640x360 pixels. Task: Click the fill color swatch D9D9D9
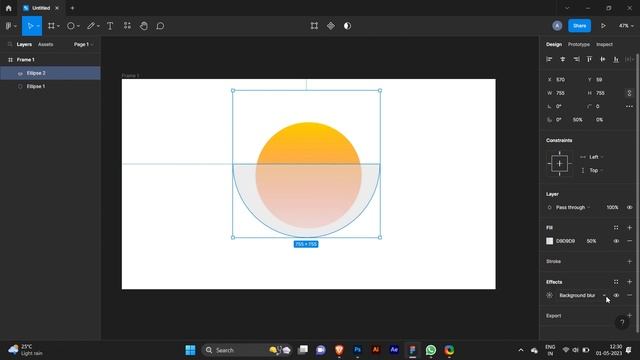pyautogui.click(x=549, y=241)
